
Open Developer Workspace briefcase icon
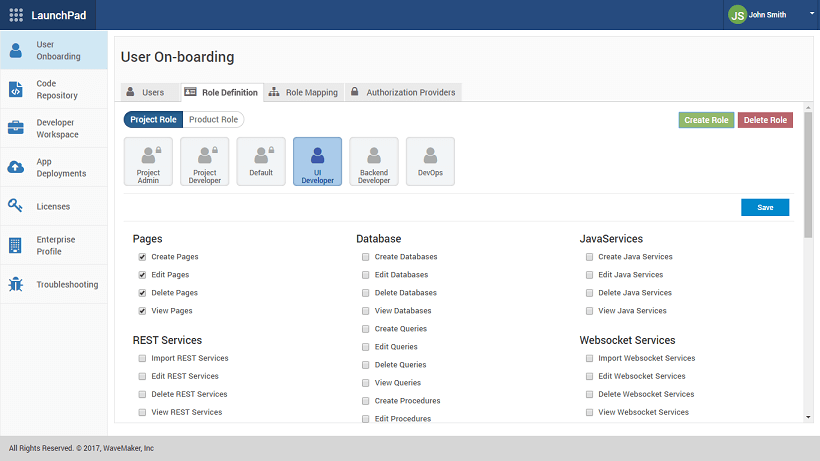click(16, 128)
